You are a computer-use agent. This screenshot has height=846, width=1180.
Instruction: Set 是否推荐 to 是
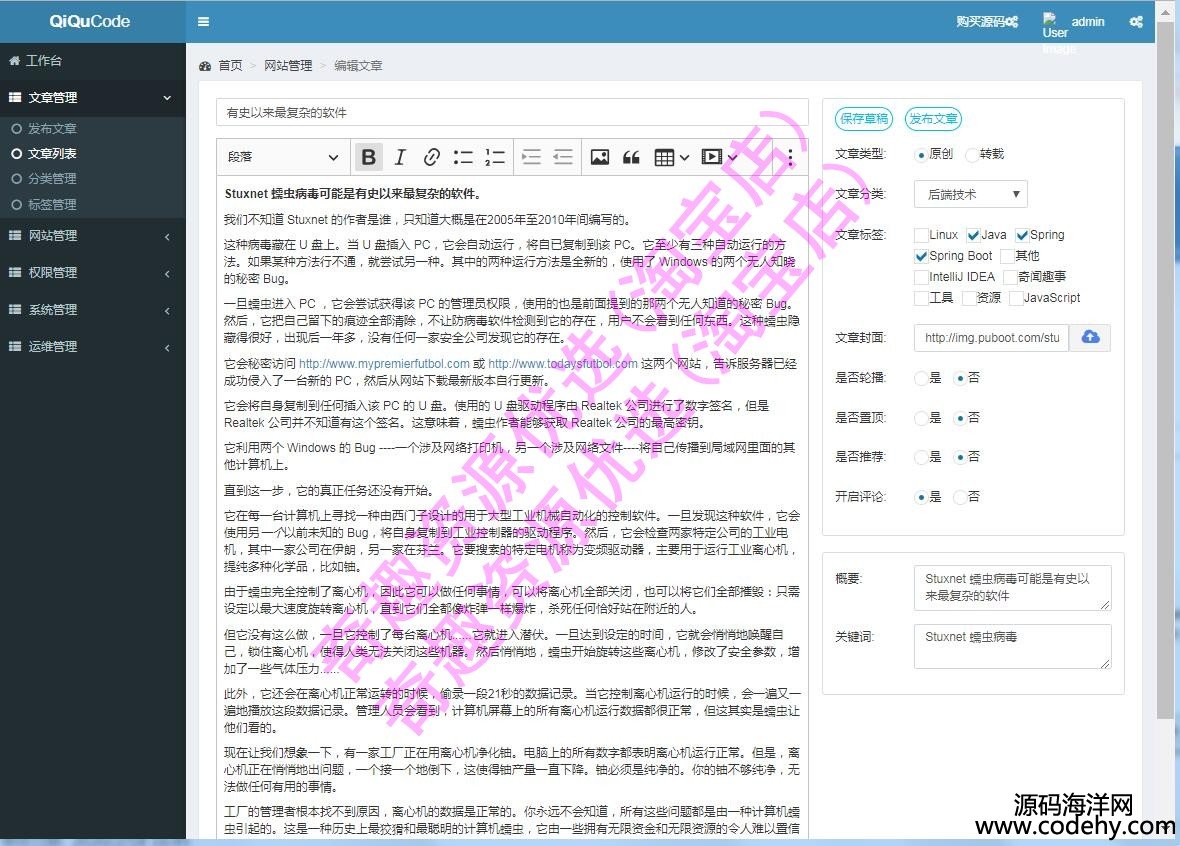click(921, 457)
